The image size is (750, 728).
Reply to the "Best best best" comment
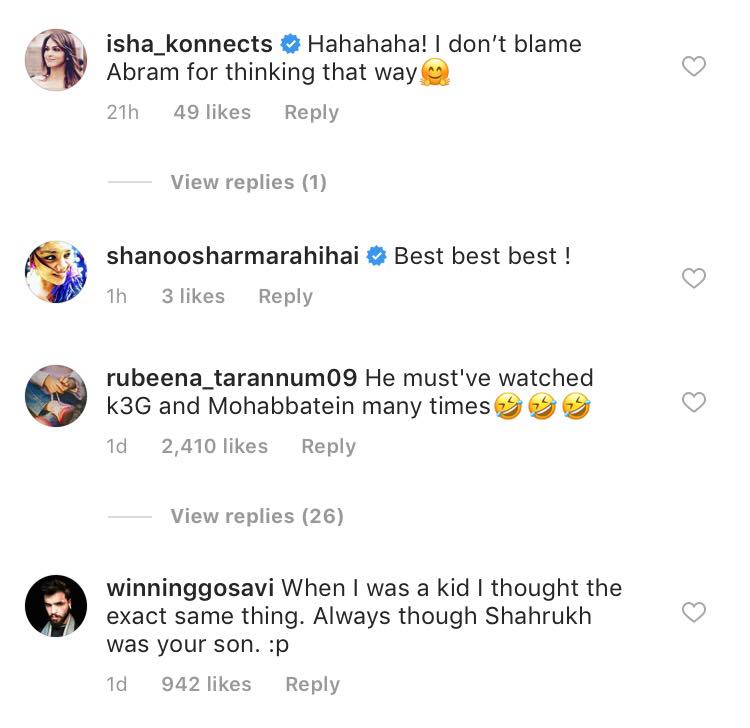point(285,296)
